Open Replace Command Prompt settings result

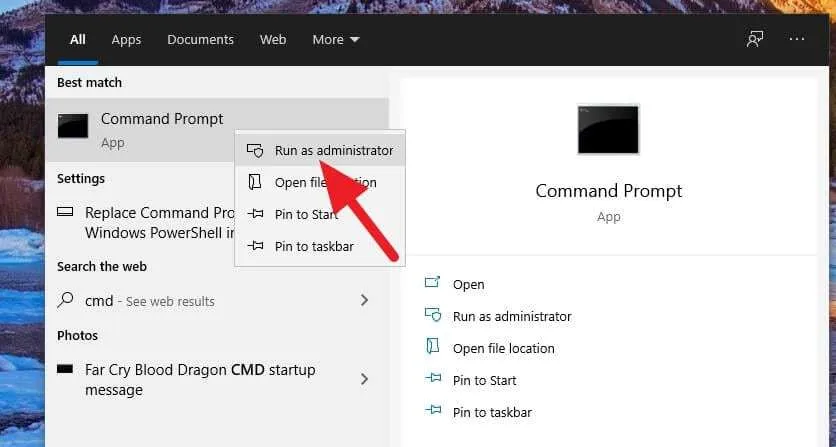(146, 222)
